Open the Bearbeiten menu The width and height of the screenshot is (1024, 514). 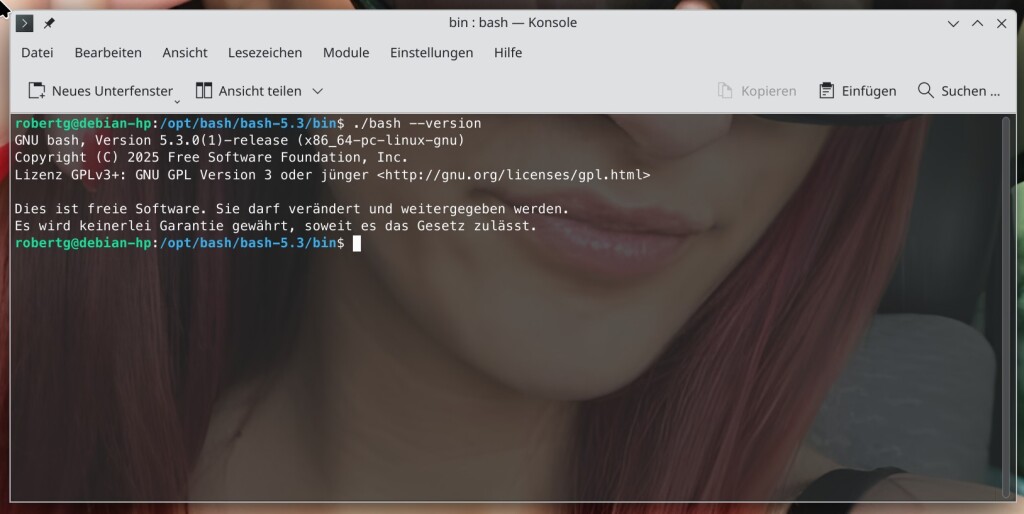pyautogui.click(x=108, y=53)
